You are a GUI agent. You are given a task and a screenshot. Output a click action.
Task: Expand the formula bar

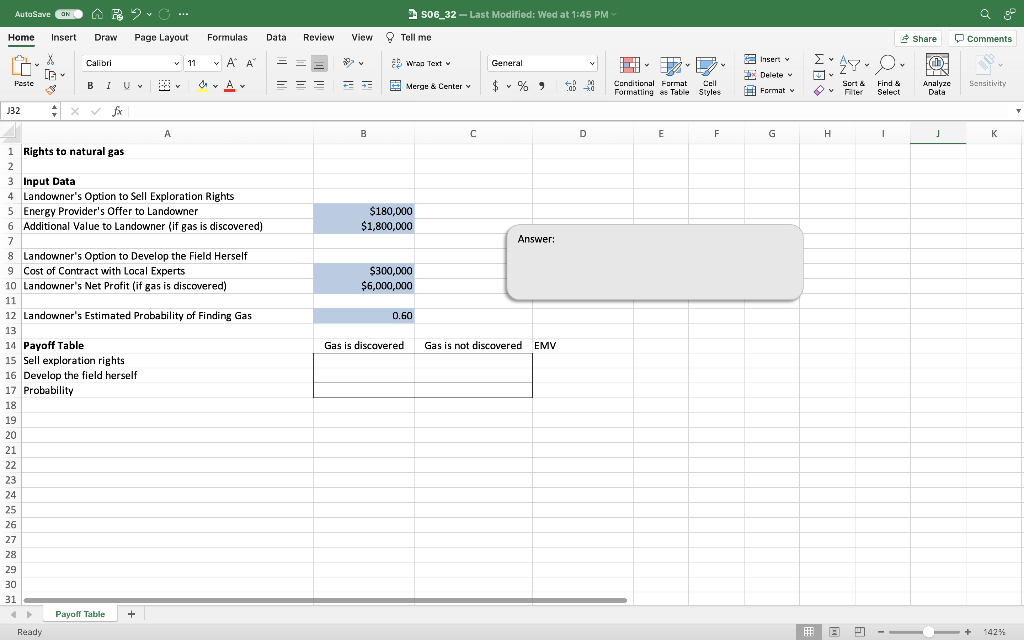(x=1017, y=111)
